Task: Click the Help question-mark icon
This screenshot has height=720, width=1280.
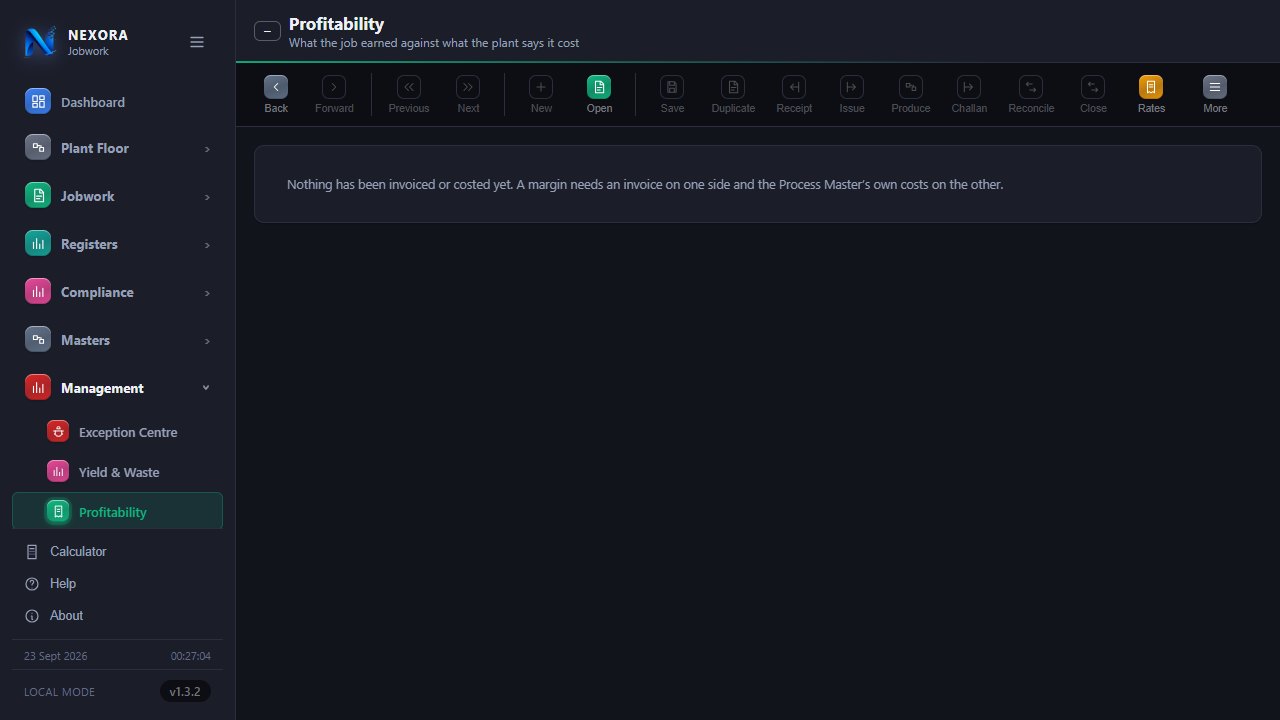Action: pos(32,583)
